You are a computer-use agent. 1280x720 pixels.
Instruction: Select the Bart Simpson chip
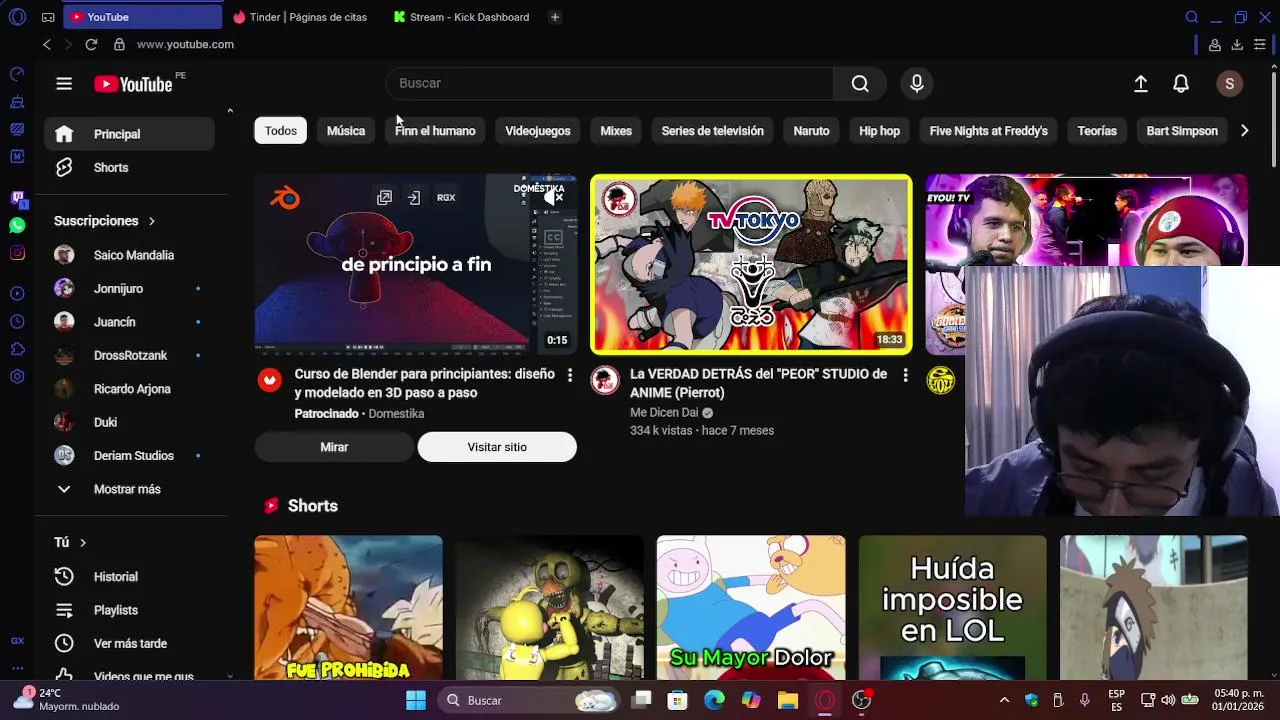pyautogui.click(x=1182, y=131)
